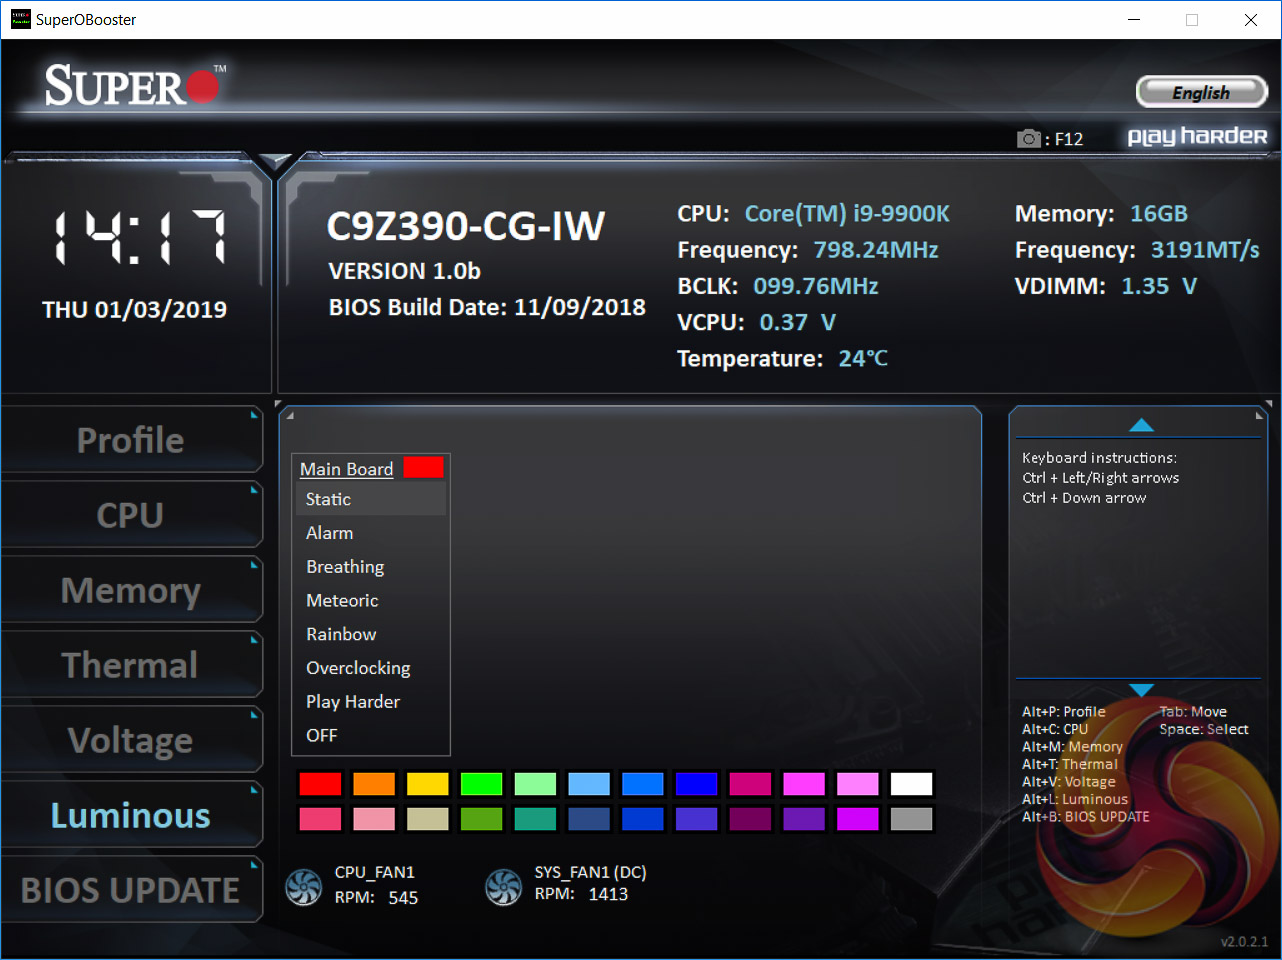Image resolution: width=1282 pixels, height=960 pixels.
Task: Click the Alt+B: BIOS UPDATE shortcut hint
Action: 1086,817
